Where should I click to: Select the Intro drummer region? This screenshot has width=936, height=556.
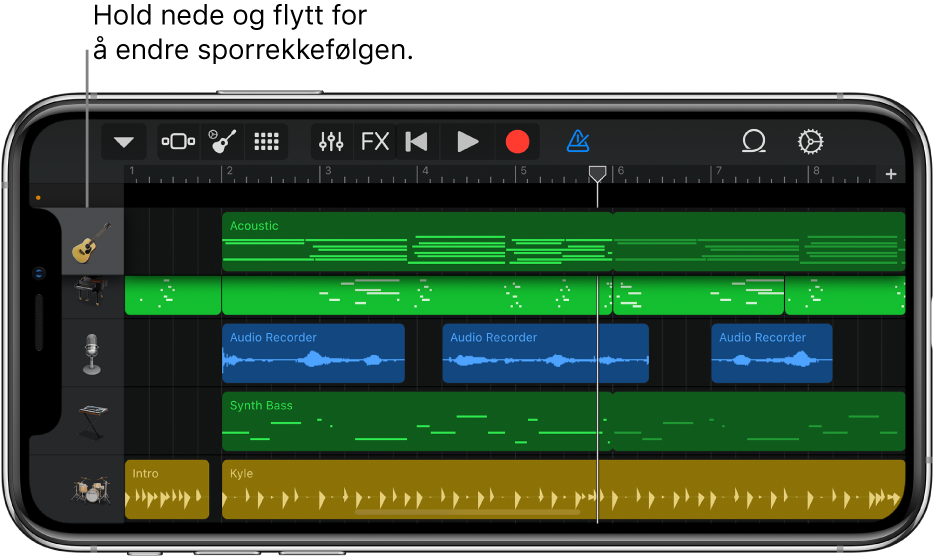click(167, 489)
